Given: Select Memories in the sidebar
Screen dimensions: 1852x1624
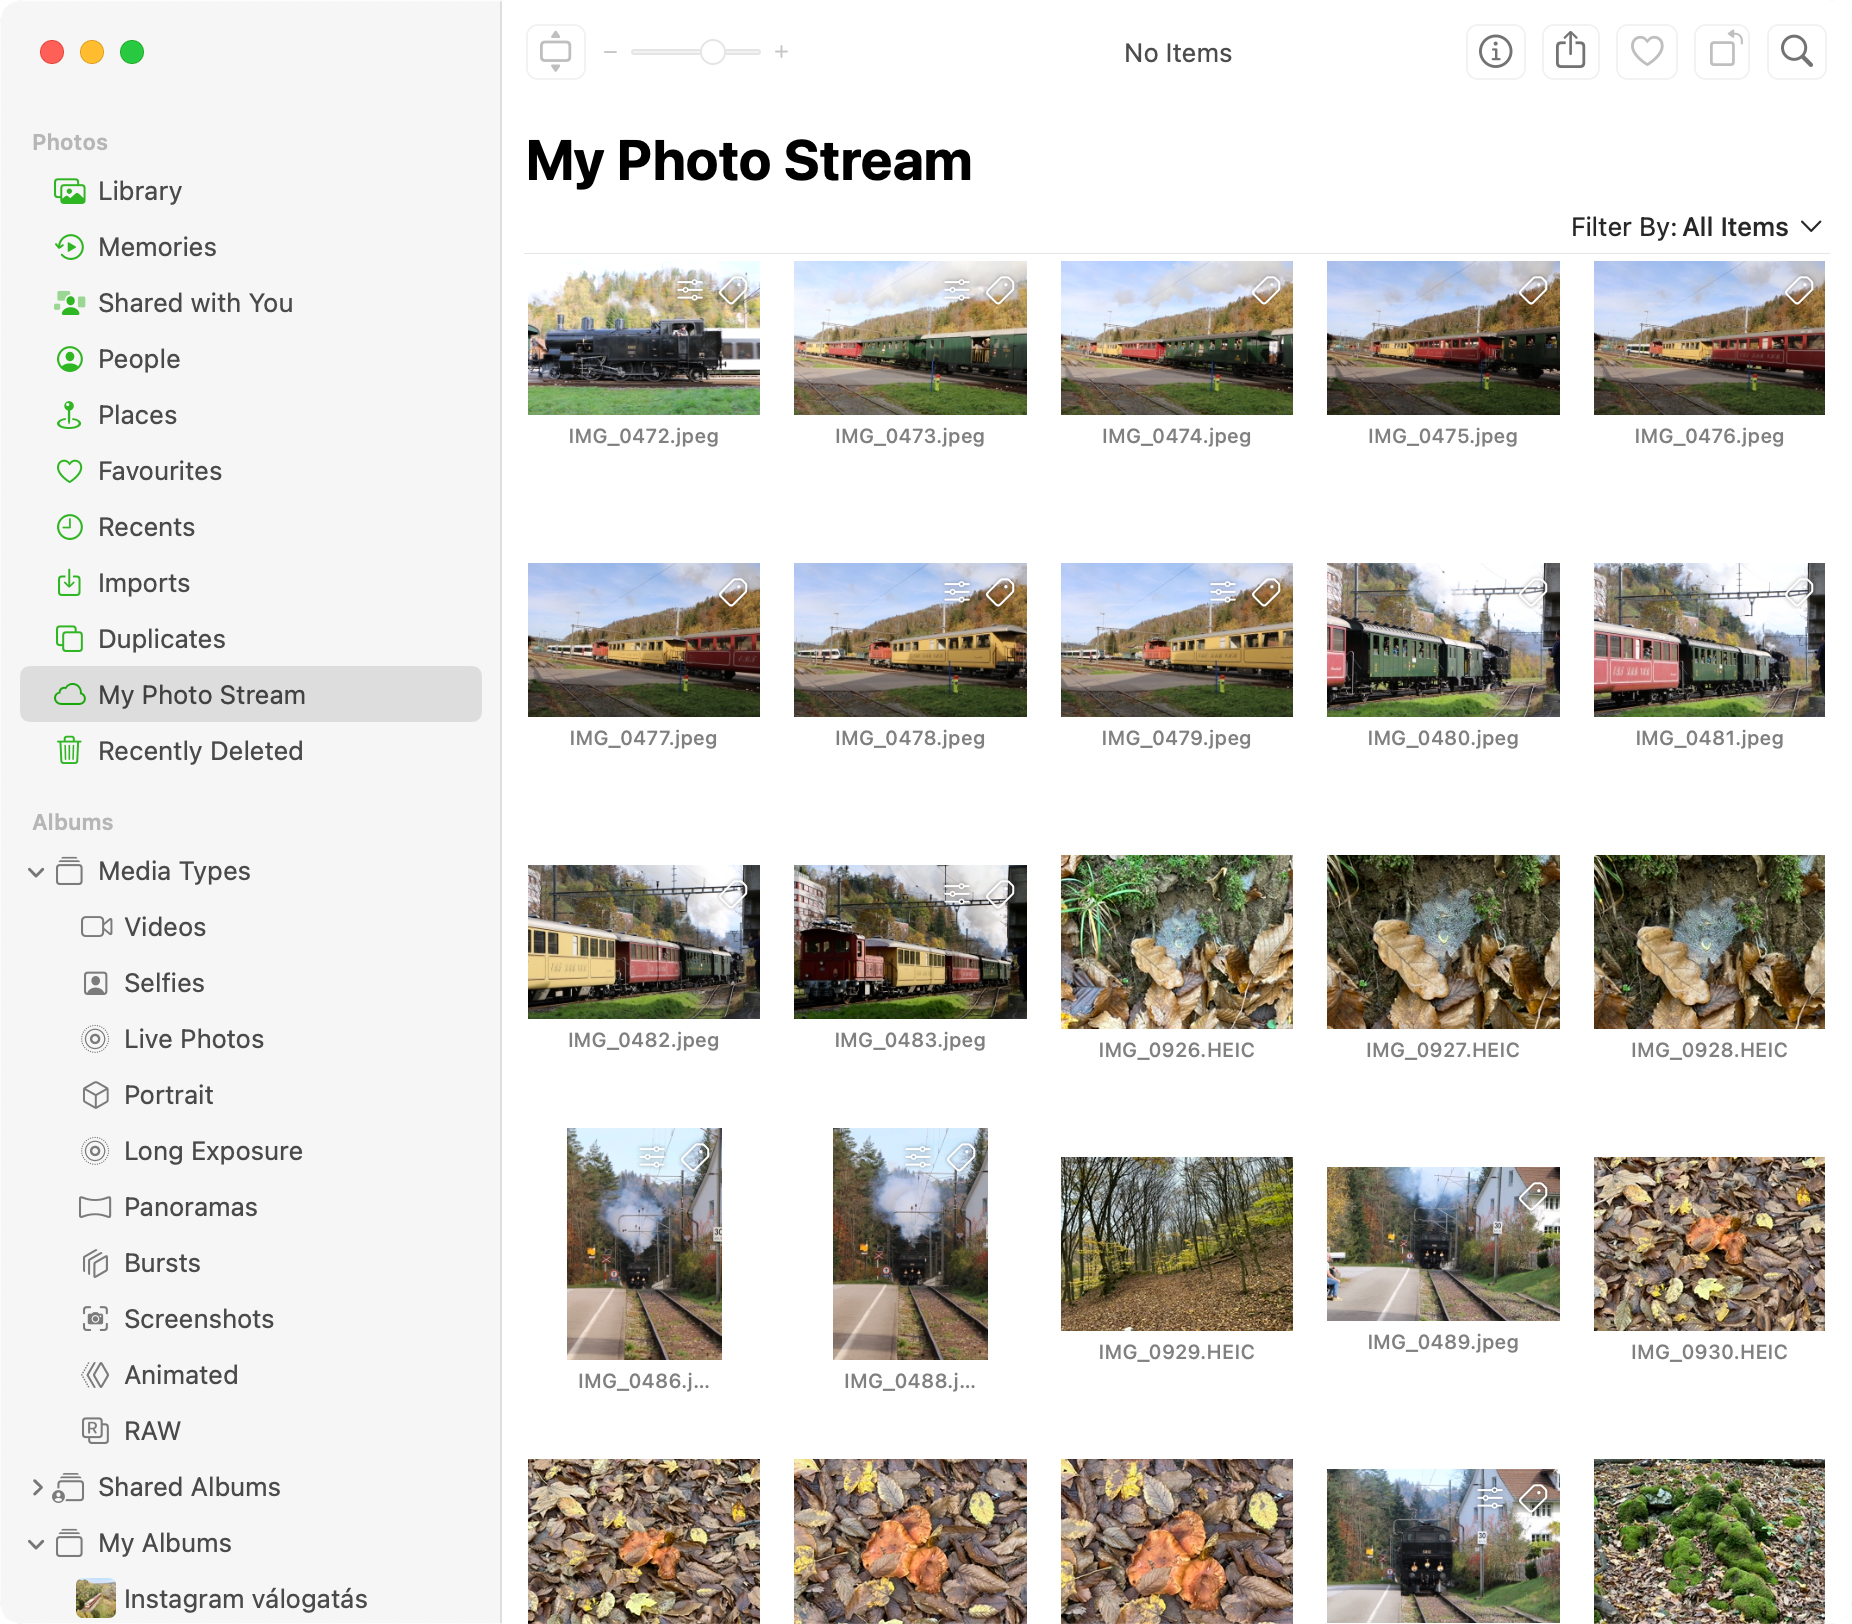Looking at the screenshot, I should [x=251, y=247].
